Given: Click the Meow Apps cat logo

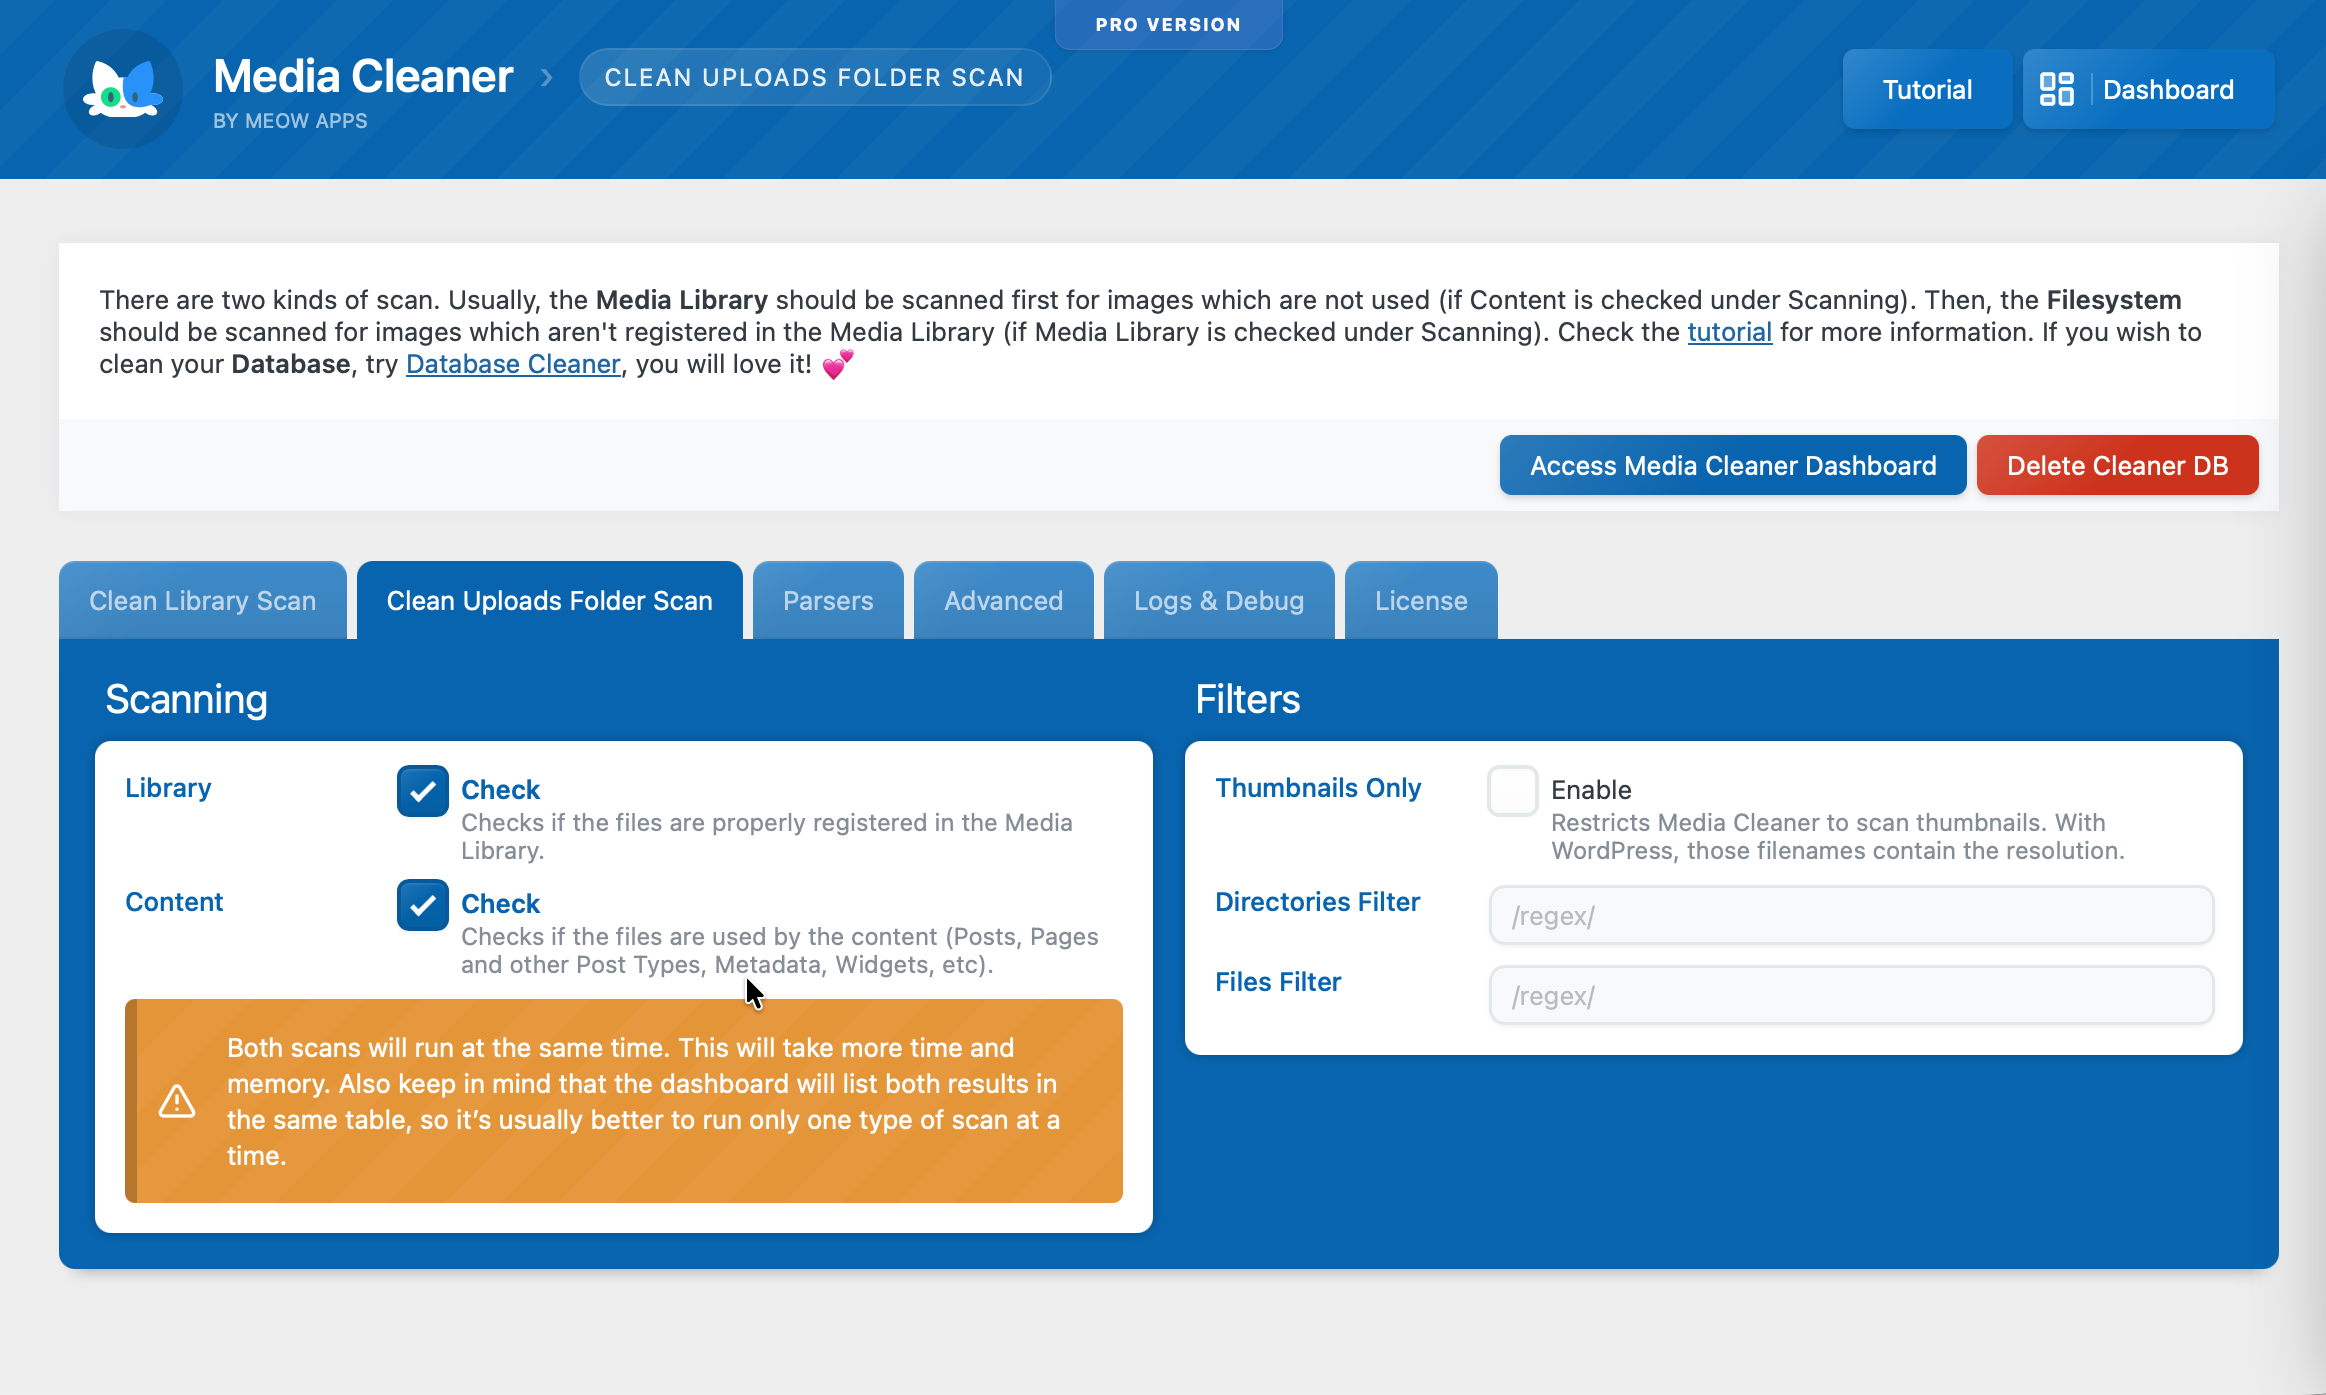Looking at the screenshot, I should coord(122,90).
